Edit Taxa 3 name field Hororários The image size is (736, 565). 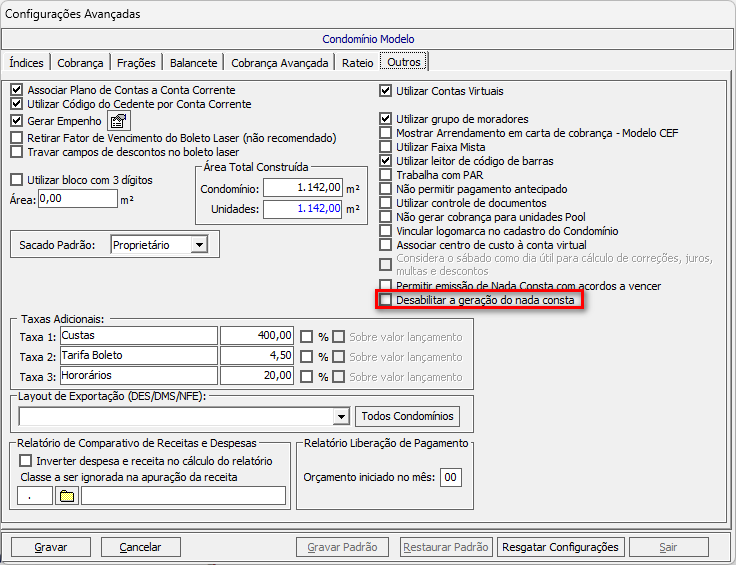pyautogui.click(x=139, y=376)
